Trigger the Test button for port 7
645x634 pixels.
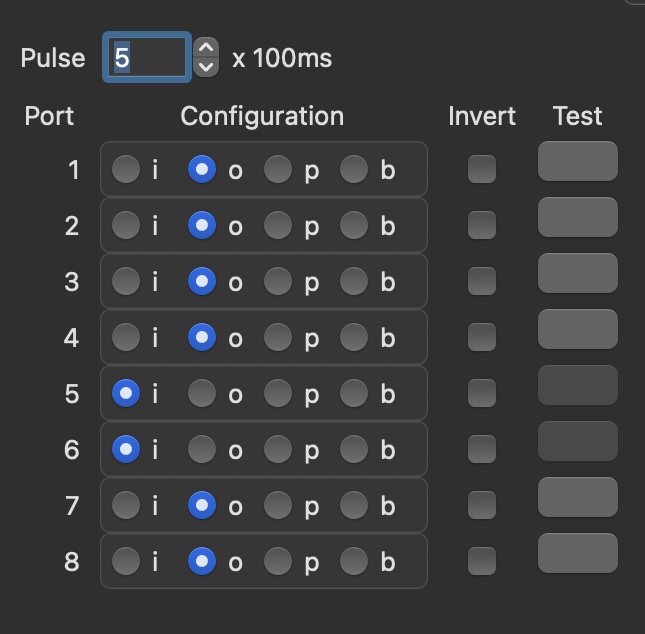577,497
